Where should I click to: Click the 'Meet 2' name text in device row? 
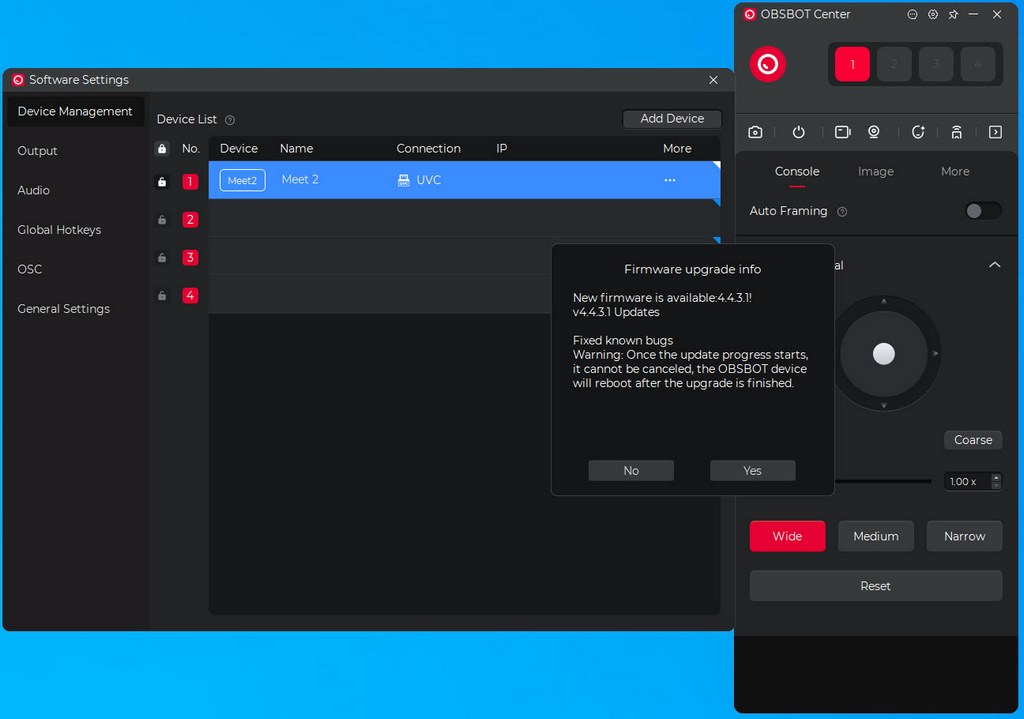coord(300,180)
